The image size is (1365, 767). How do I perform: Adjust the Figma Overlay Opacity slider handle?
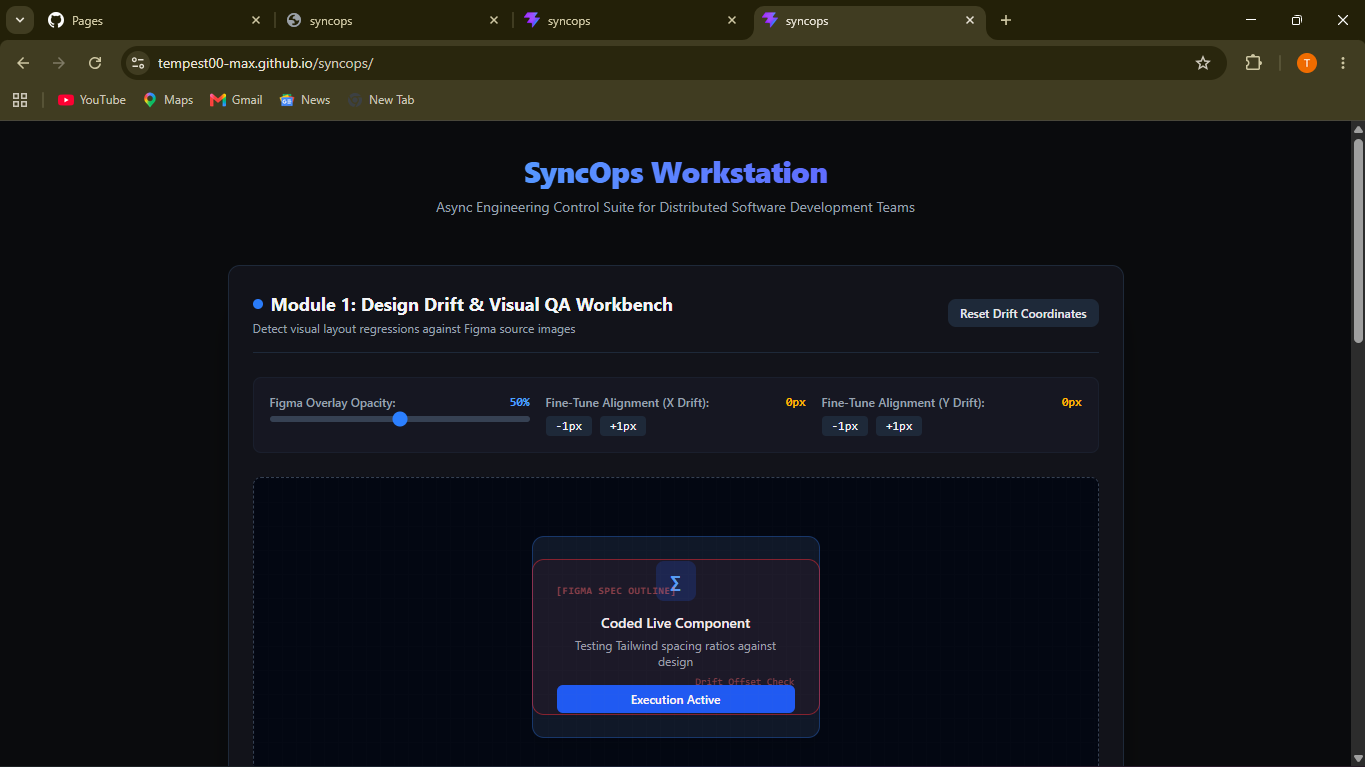[x=400, y=419]
